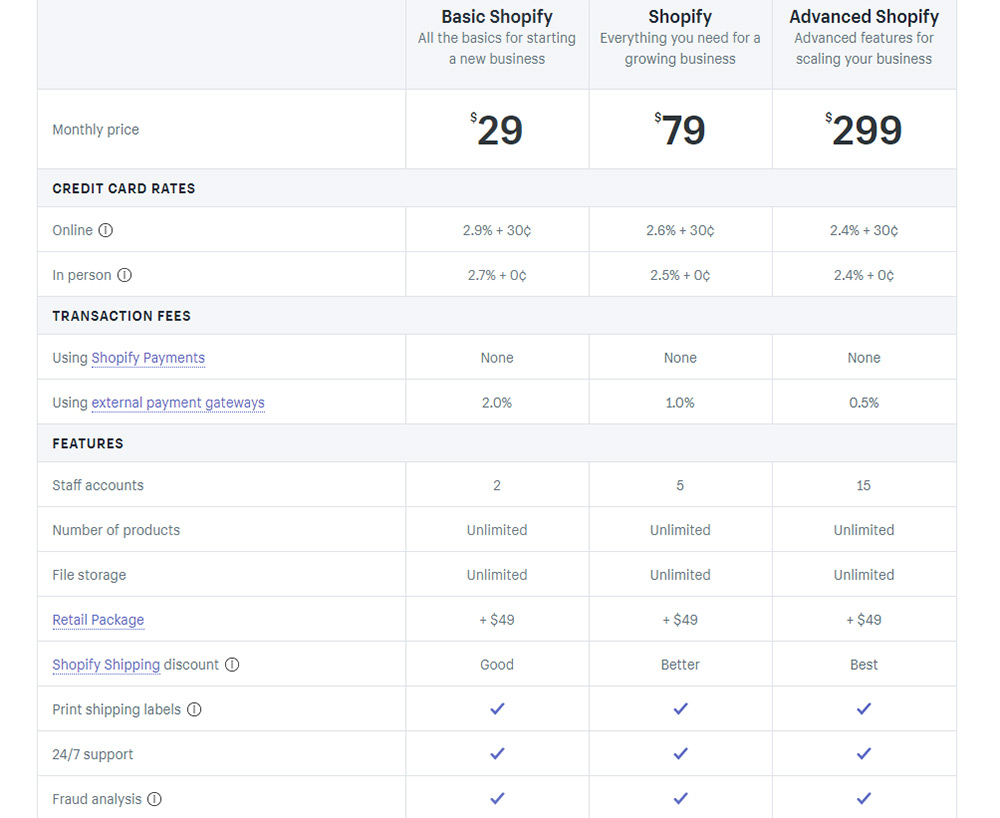This screenshot has height=818, width=1000.
Task: Click the Advanced Shopify Print shipping labels checkmark
Action: coord(864,709)
